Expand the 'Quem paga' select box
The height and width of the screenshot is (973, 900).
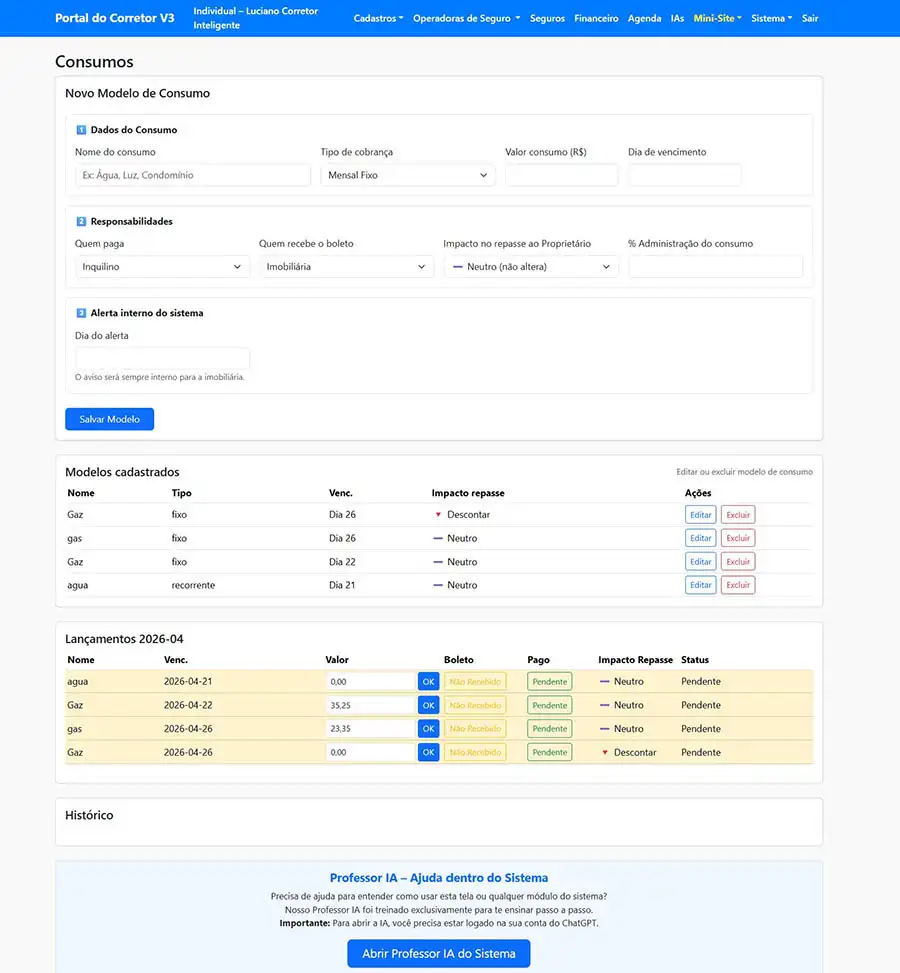(x=162, y=267)
